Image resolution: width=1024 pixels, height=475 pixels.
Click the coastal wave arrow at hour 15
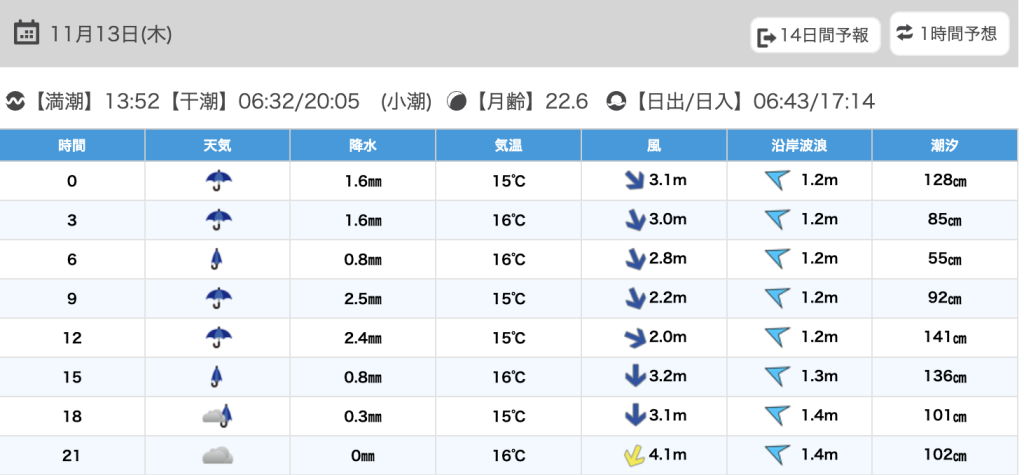pyautogui.click(x=777, y=377)
